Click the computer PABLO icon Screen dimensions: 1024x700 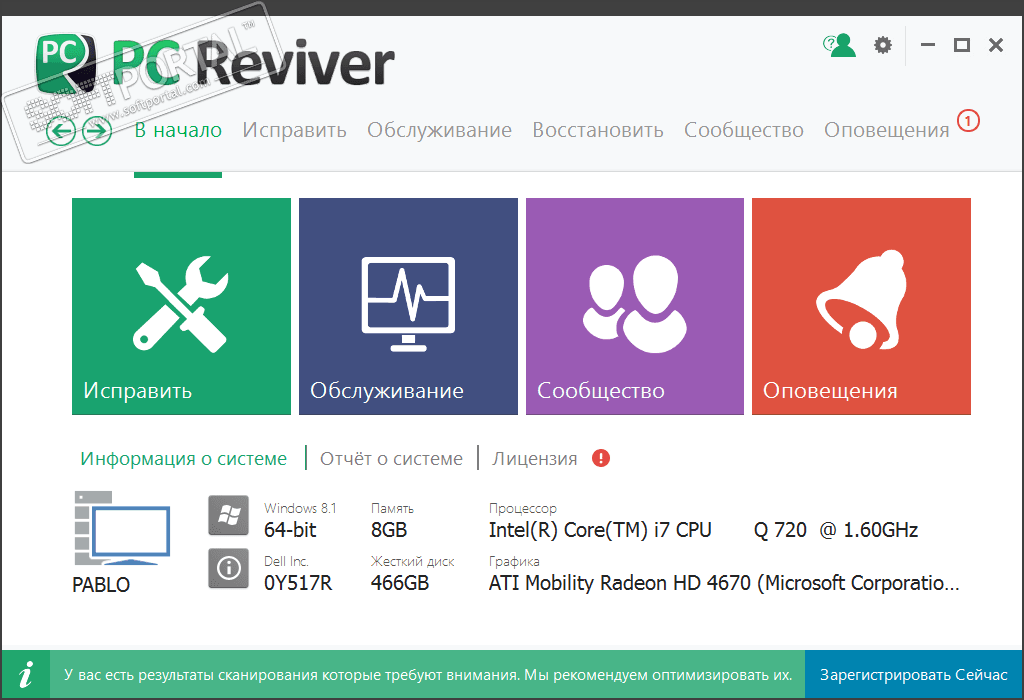coord(122,528)
